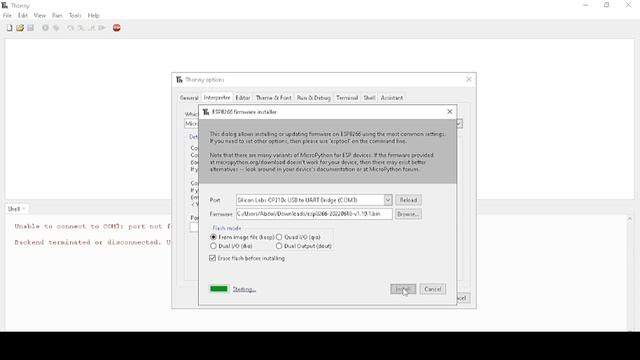This screenshot has height=360, width=640.
Task: Click the Firmware path input field
Action: pos(314,214)
